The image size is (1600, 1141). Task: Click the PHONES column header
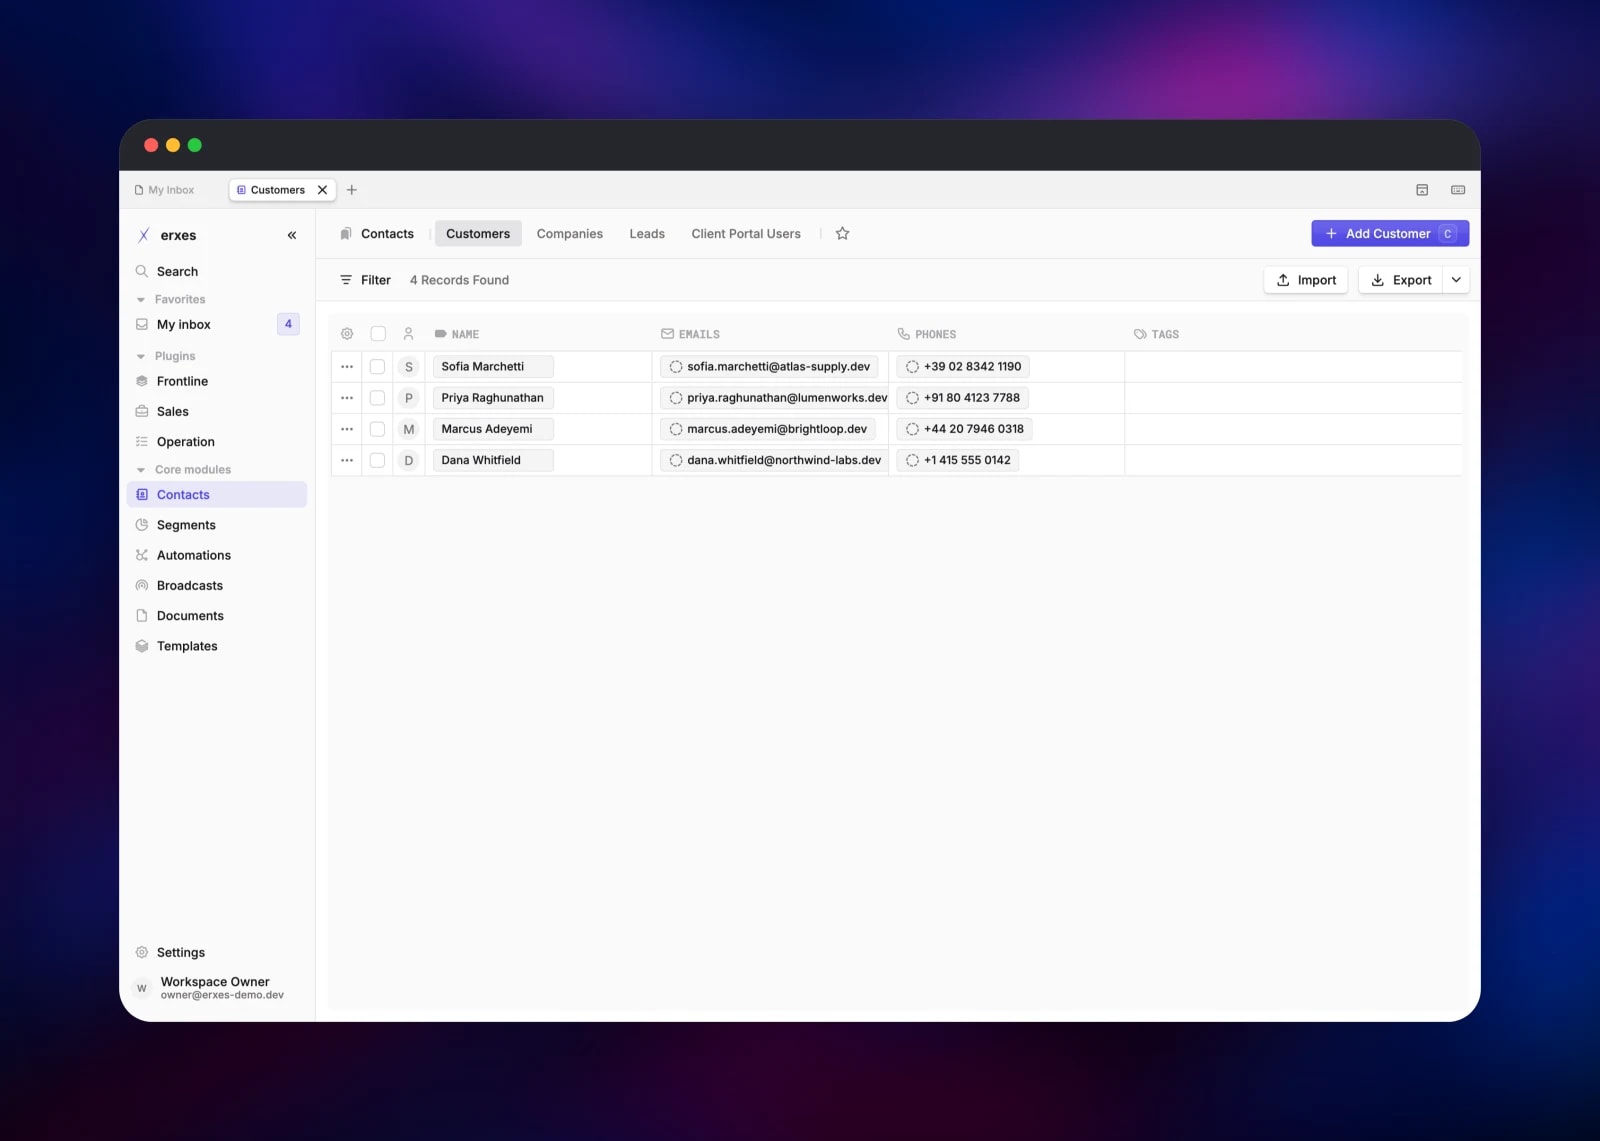pyautogui.click(x=927, y=334)
